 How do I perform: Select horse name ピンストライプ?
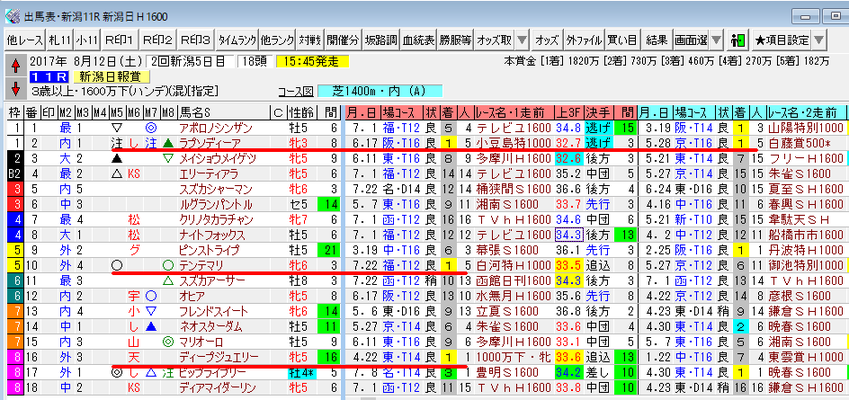(x=208, y=250)
